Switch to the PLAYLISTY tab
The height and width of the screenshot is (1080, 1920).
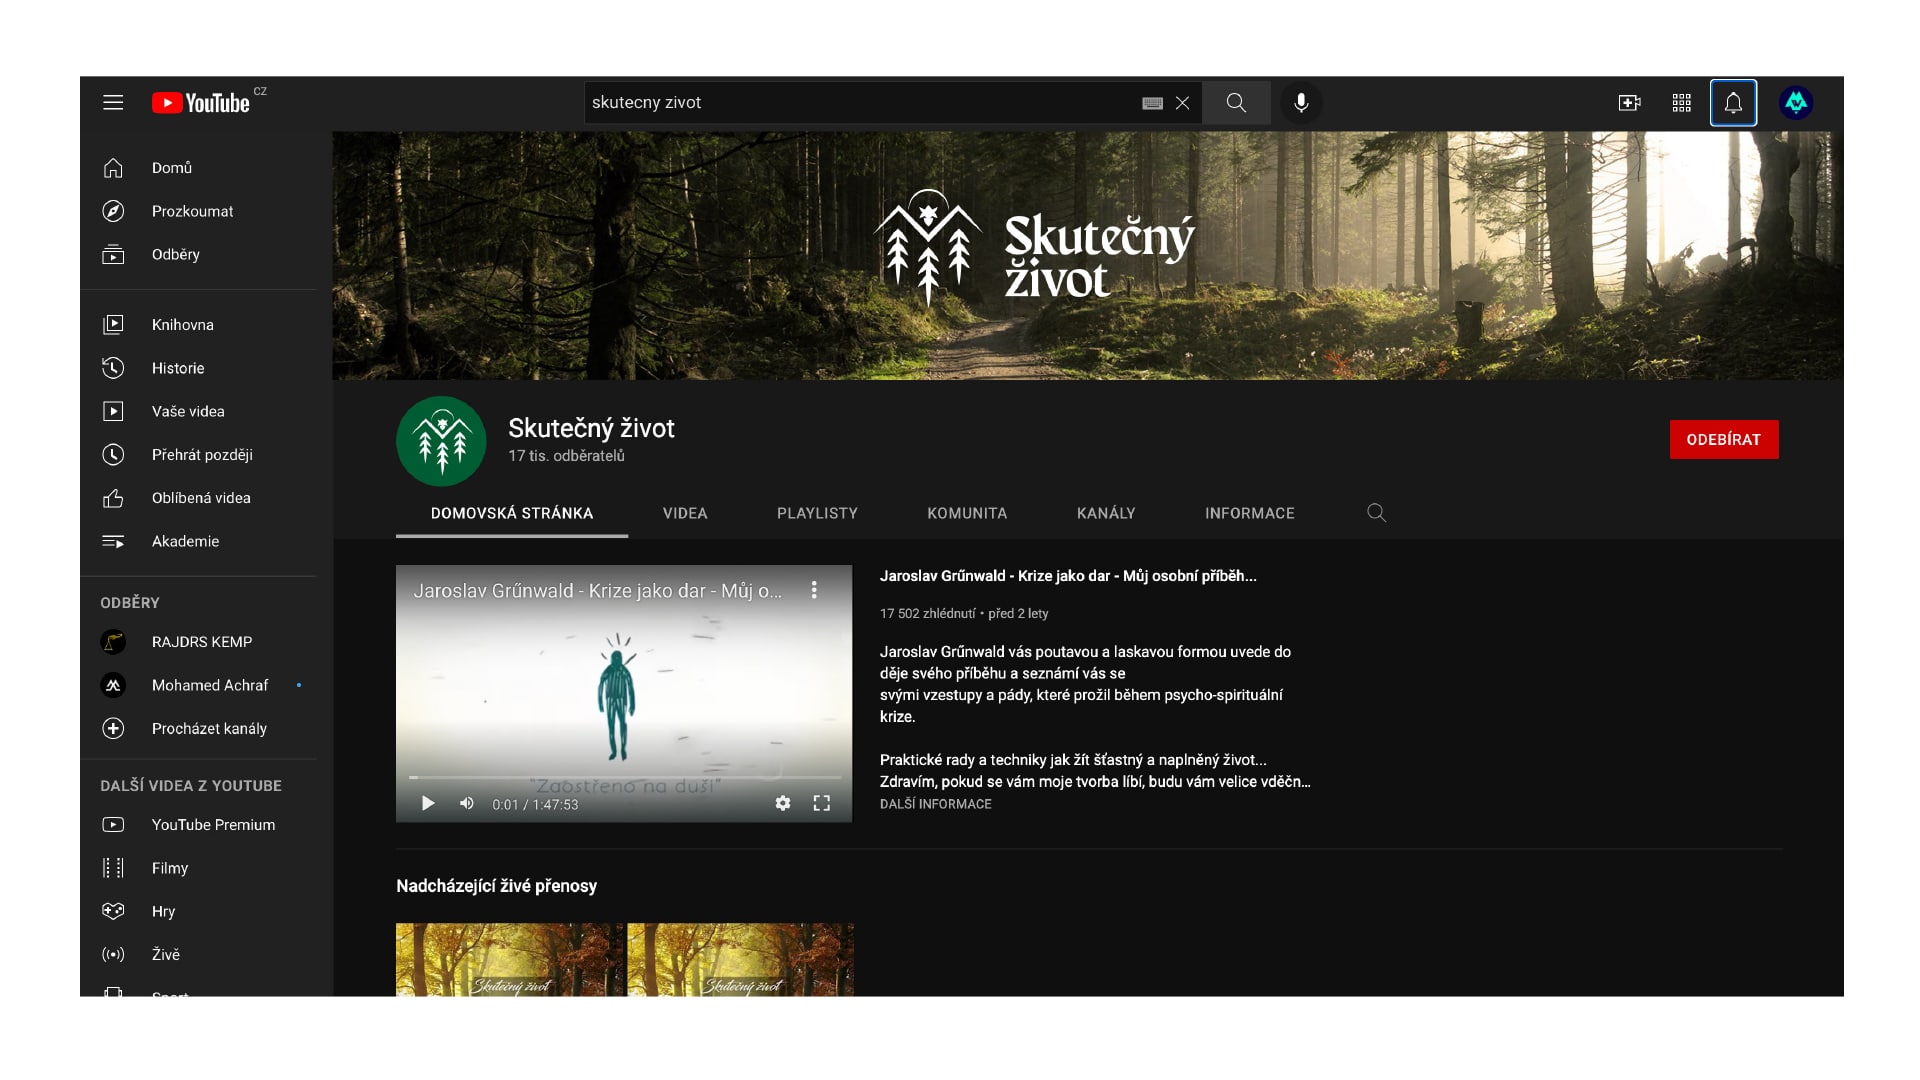click(x=817, y=513)
